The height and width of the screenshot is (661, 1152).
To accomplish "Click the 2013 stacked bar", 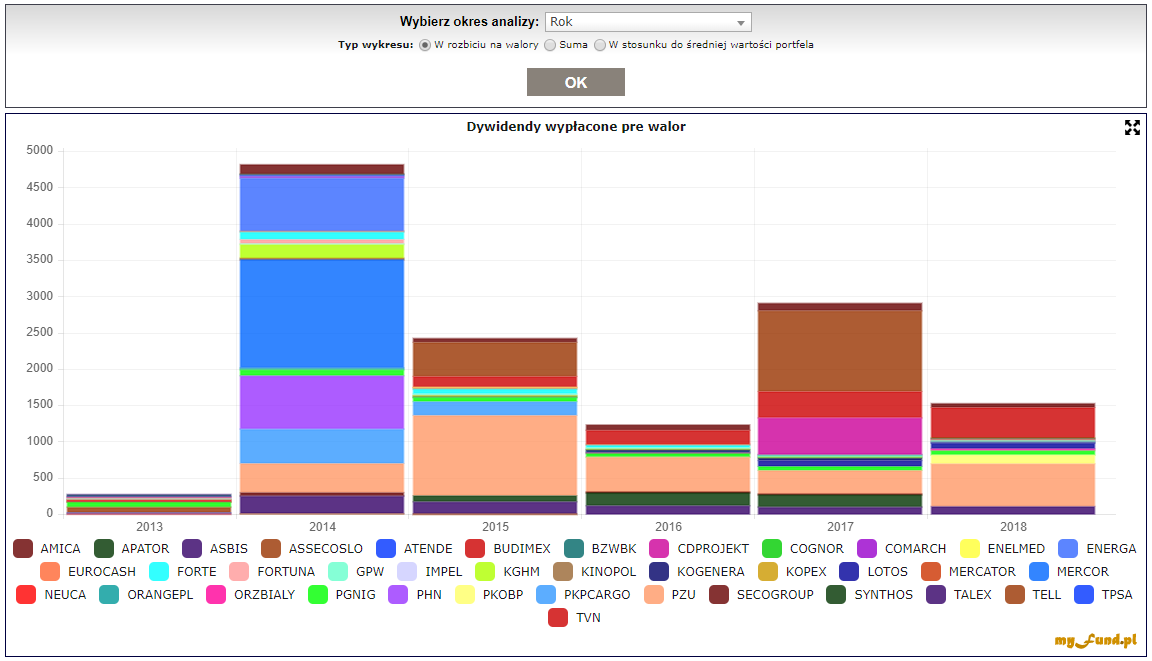I will click(x=149, y=504).
